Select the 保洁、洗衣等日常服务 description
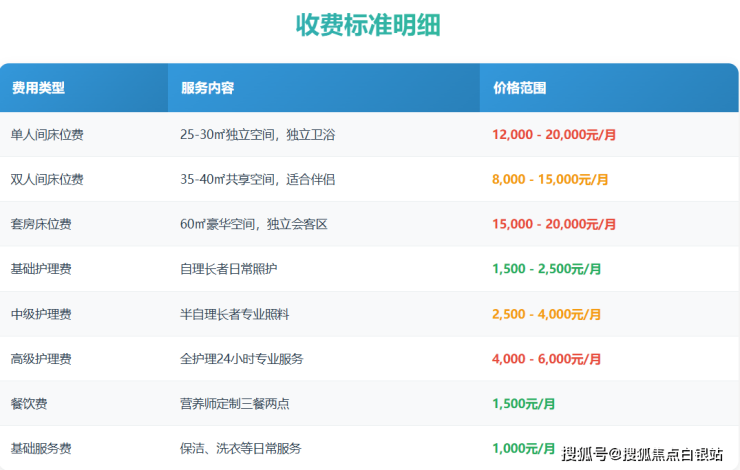The height and width of the screenshot is (470, 740). click(x=240, y=448)
